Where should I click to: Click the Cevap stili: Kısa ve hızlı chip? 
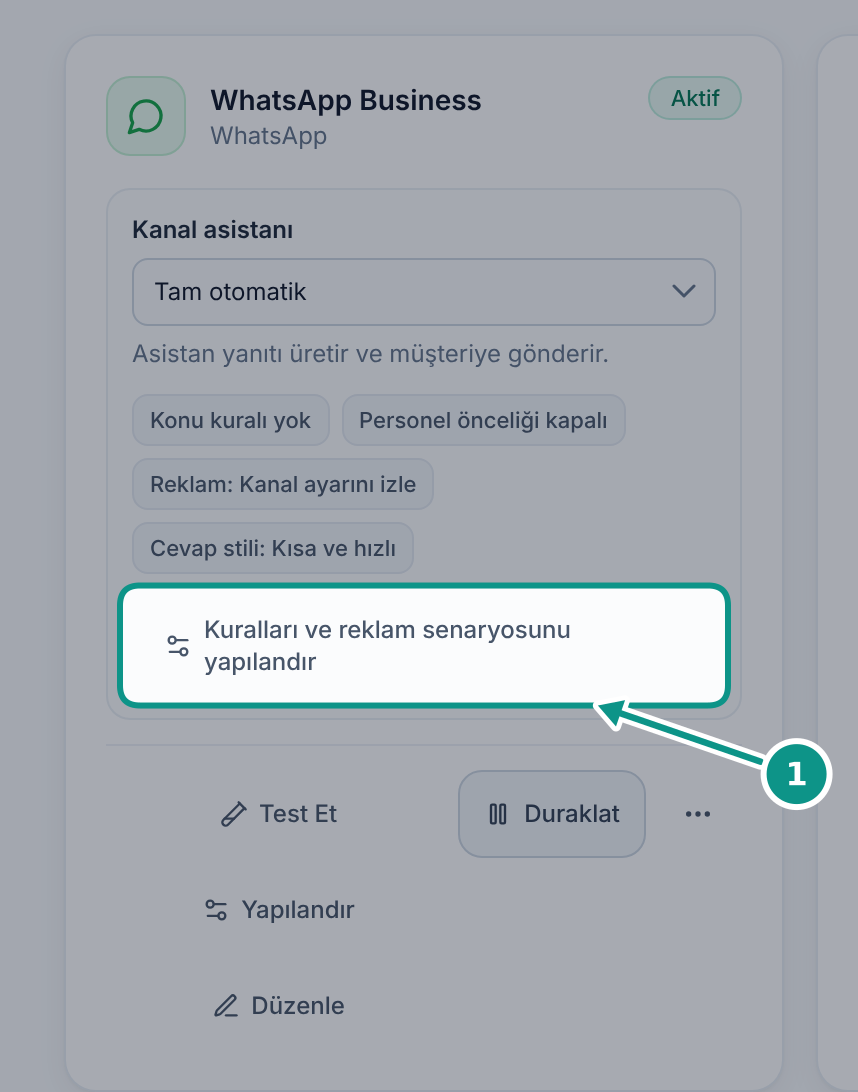tap(273, 548)
